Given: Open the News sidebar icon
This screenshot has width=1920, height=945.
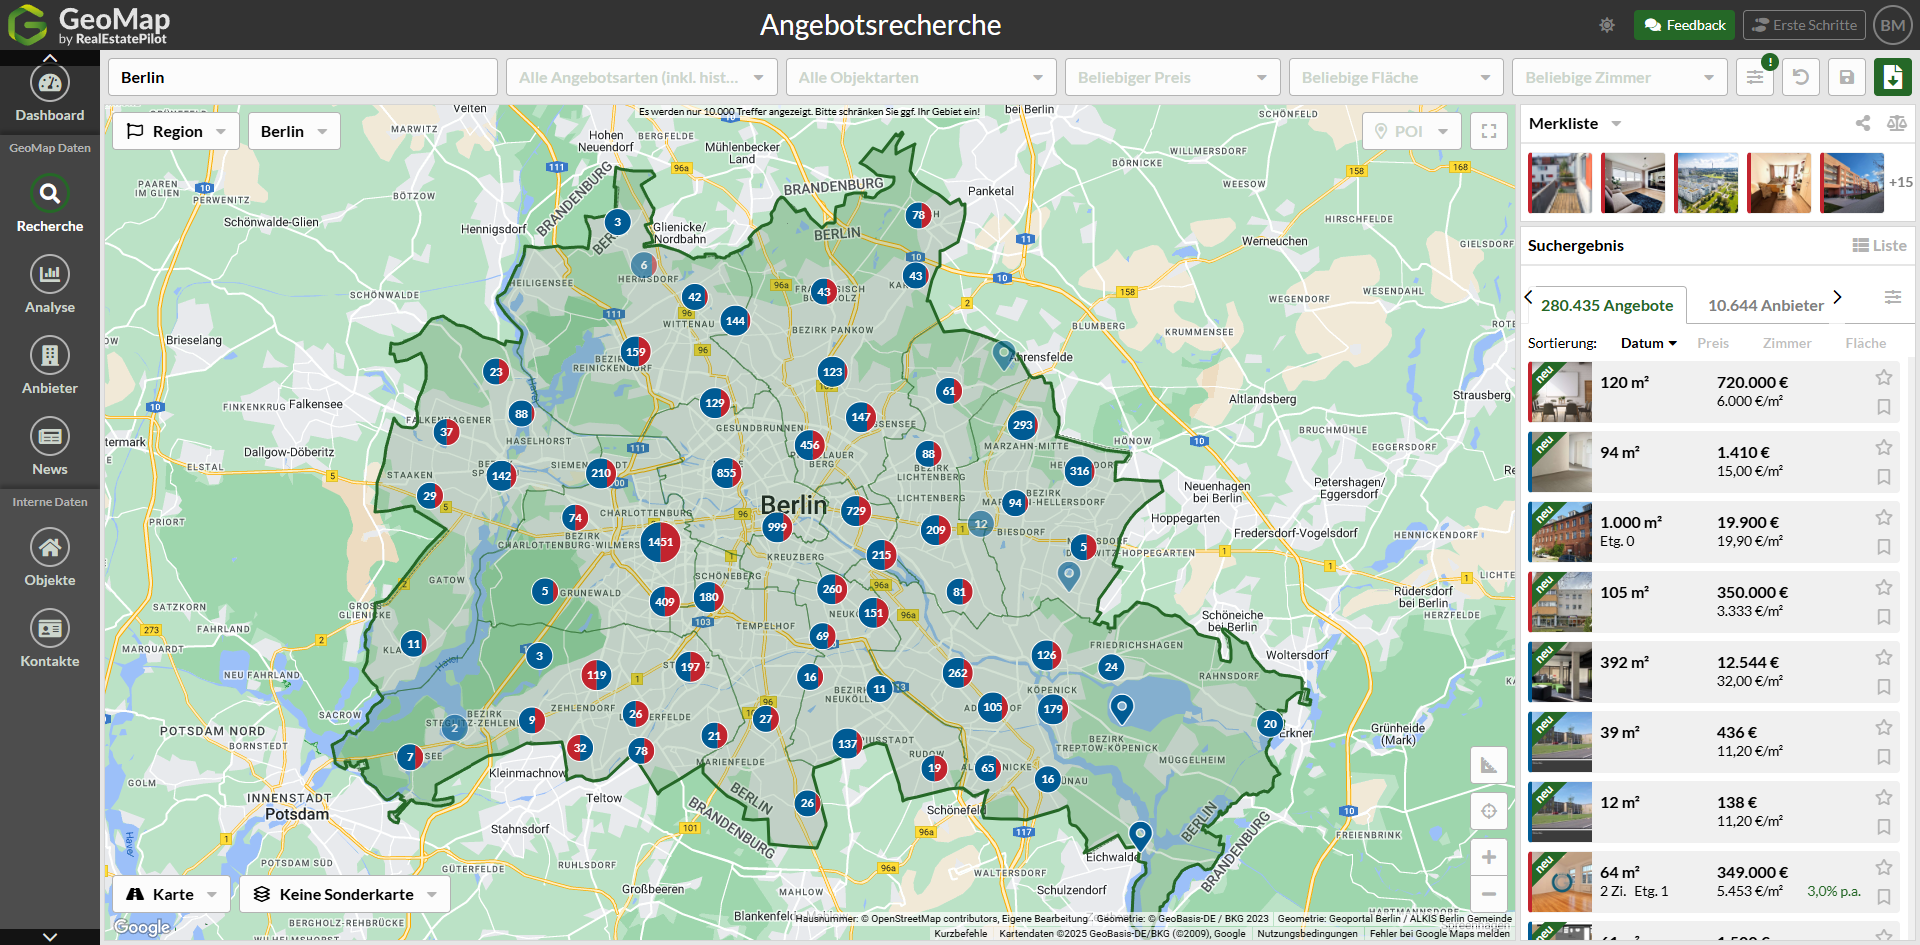Looking at the screenshot, I should coord(49,437).
